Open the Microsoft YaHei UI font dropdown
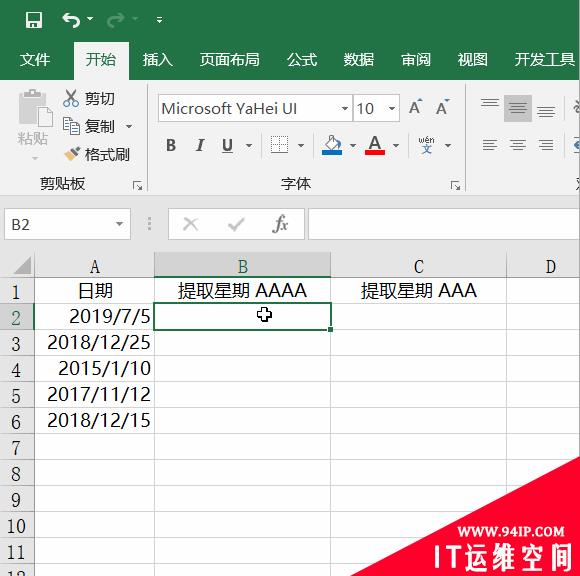580x576 pixels. pyautogui.click(x=344, y=108)
